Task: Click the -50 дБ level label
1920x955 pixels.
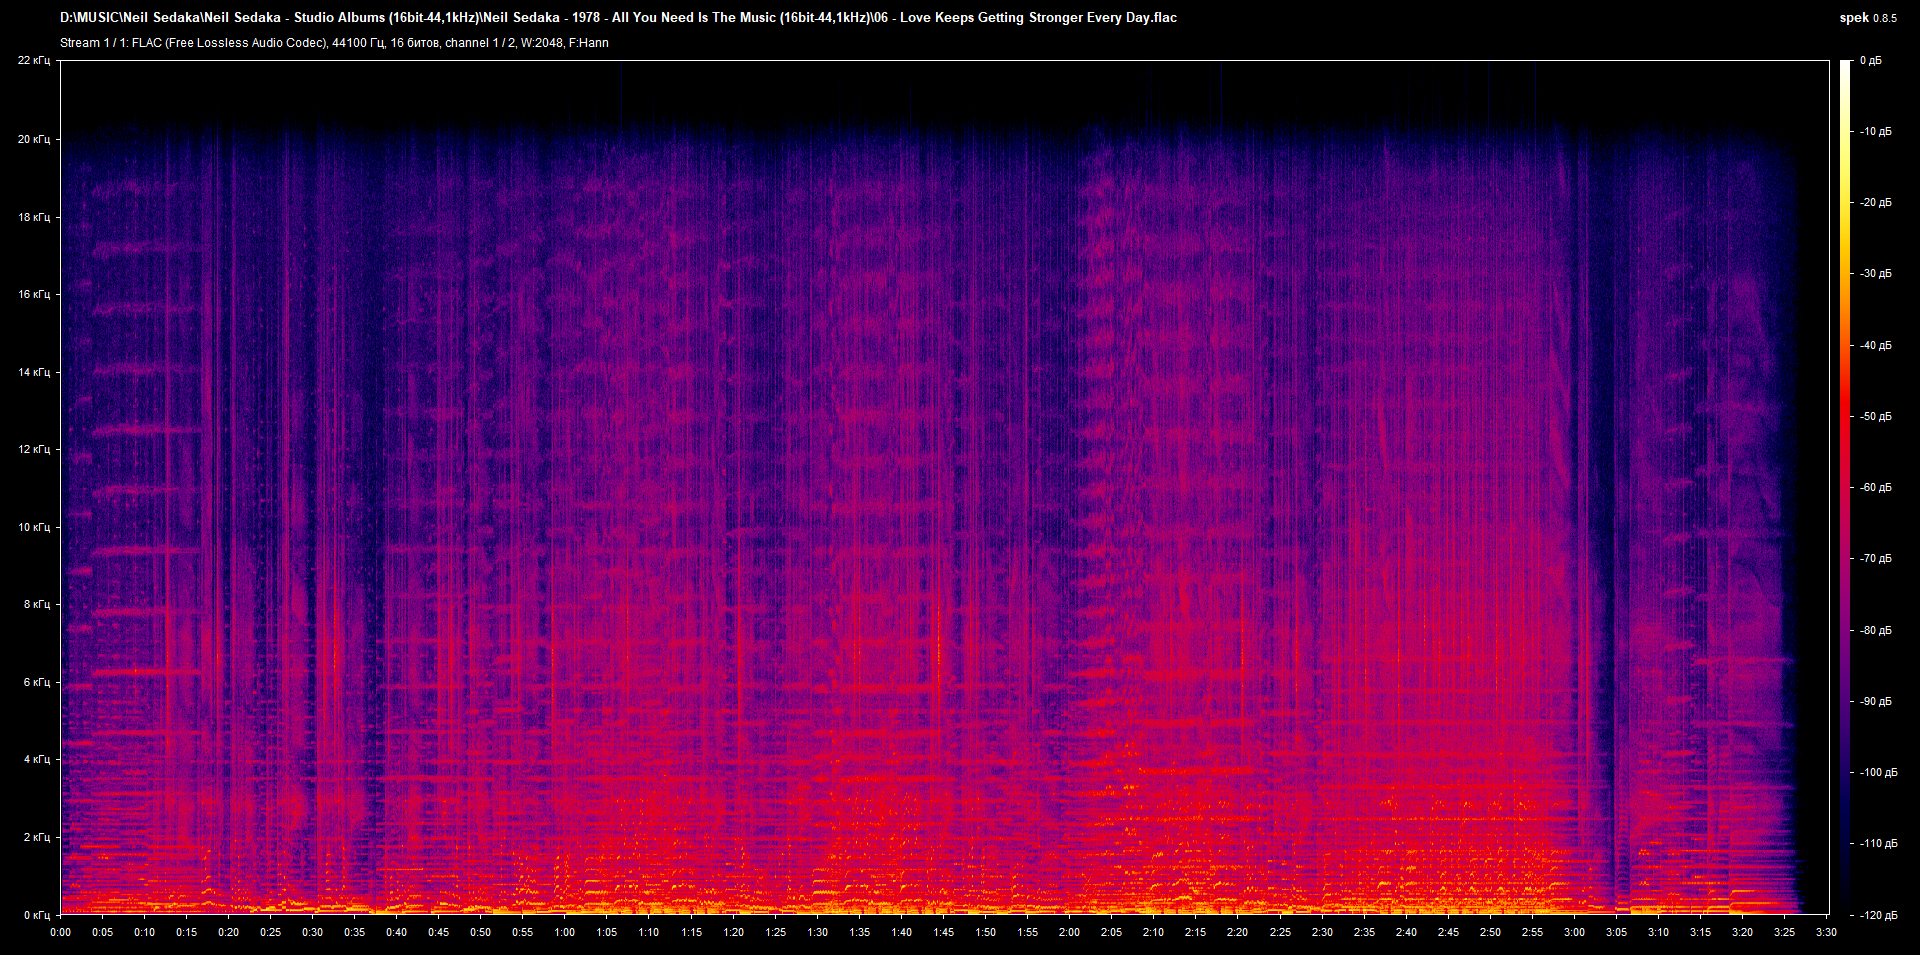Action: point(1875,417)
